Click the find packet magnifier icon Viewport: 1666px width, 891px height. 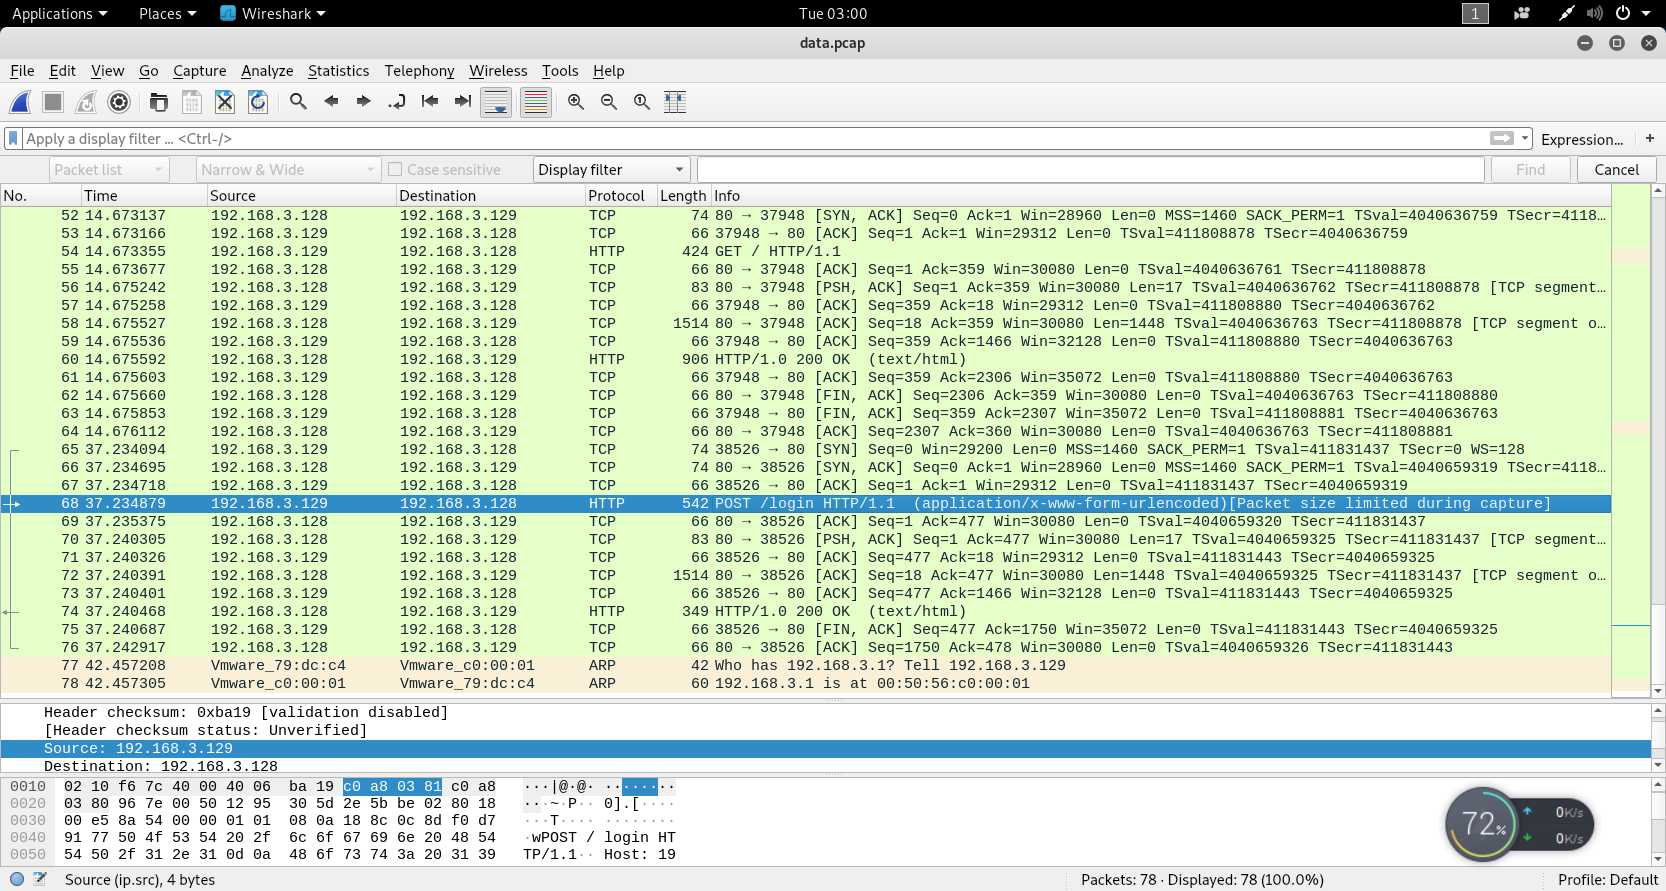[298, 102]
